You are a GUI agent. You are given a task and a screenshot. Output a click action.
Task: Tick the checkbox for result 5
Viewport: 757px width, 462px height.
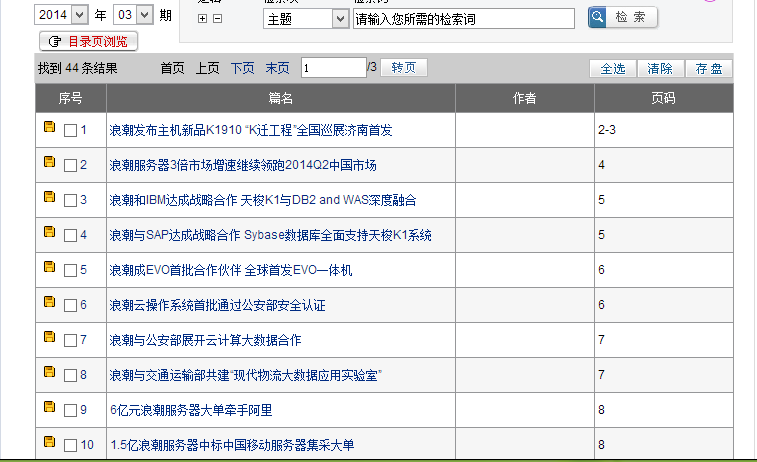pyautogui.click(x=70, y=270)
